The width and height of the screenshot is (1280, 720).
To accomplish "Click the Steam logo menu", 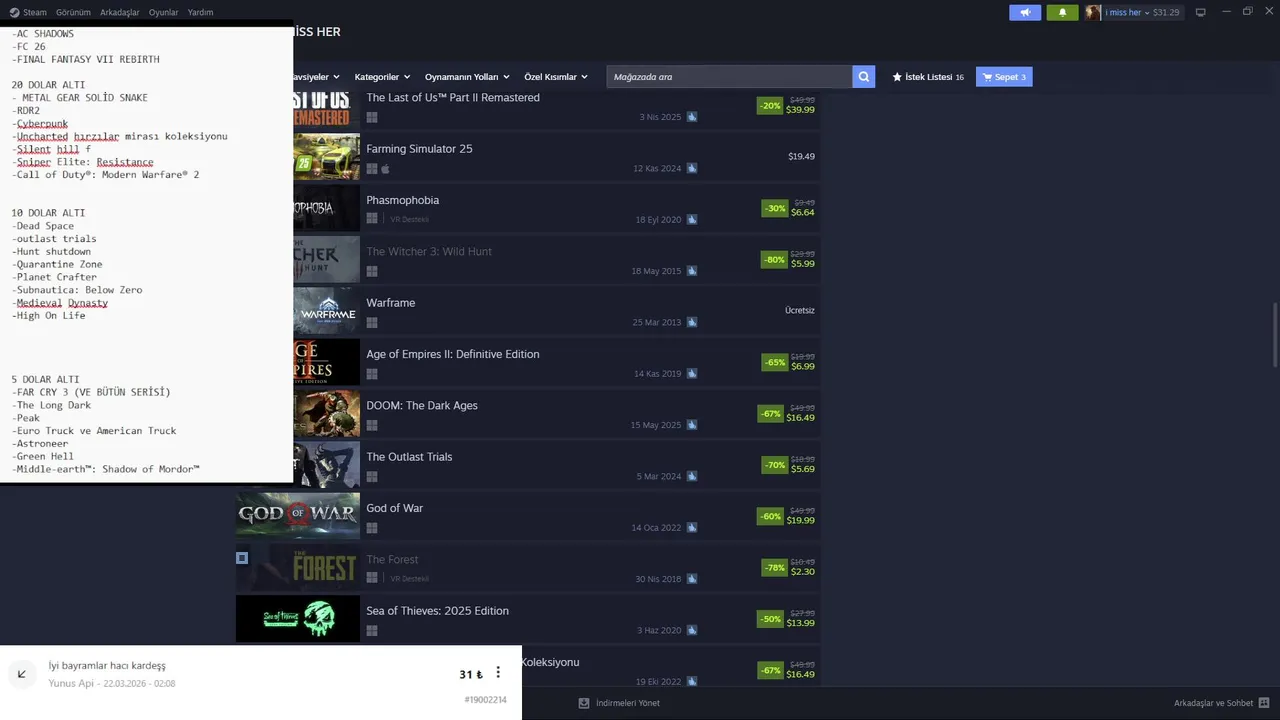I will (x=28, y=12).
